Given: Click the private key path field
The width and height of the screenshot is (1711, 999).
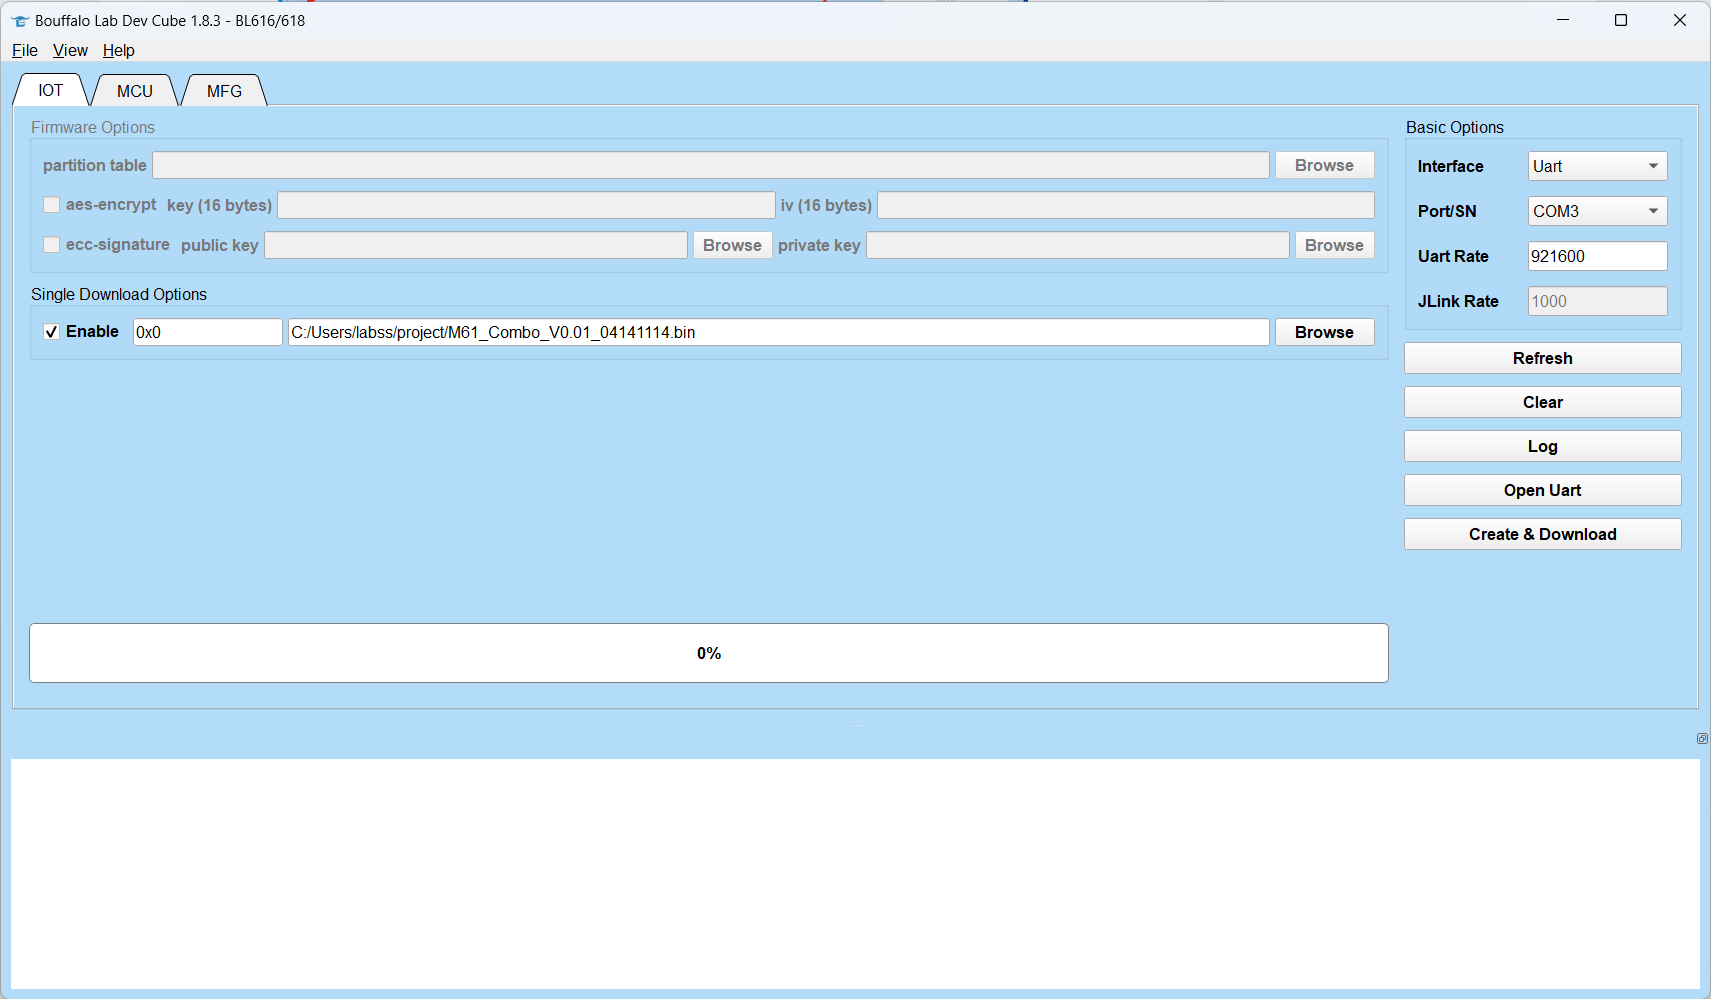Looking at the screenshot, I should click(x=1078, y=245).
